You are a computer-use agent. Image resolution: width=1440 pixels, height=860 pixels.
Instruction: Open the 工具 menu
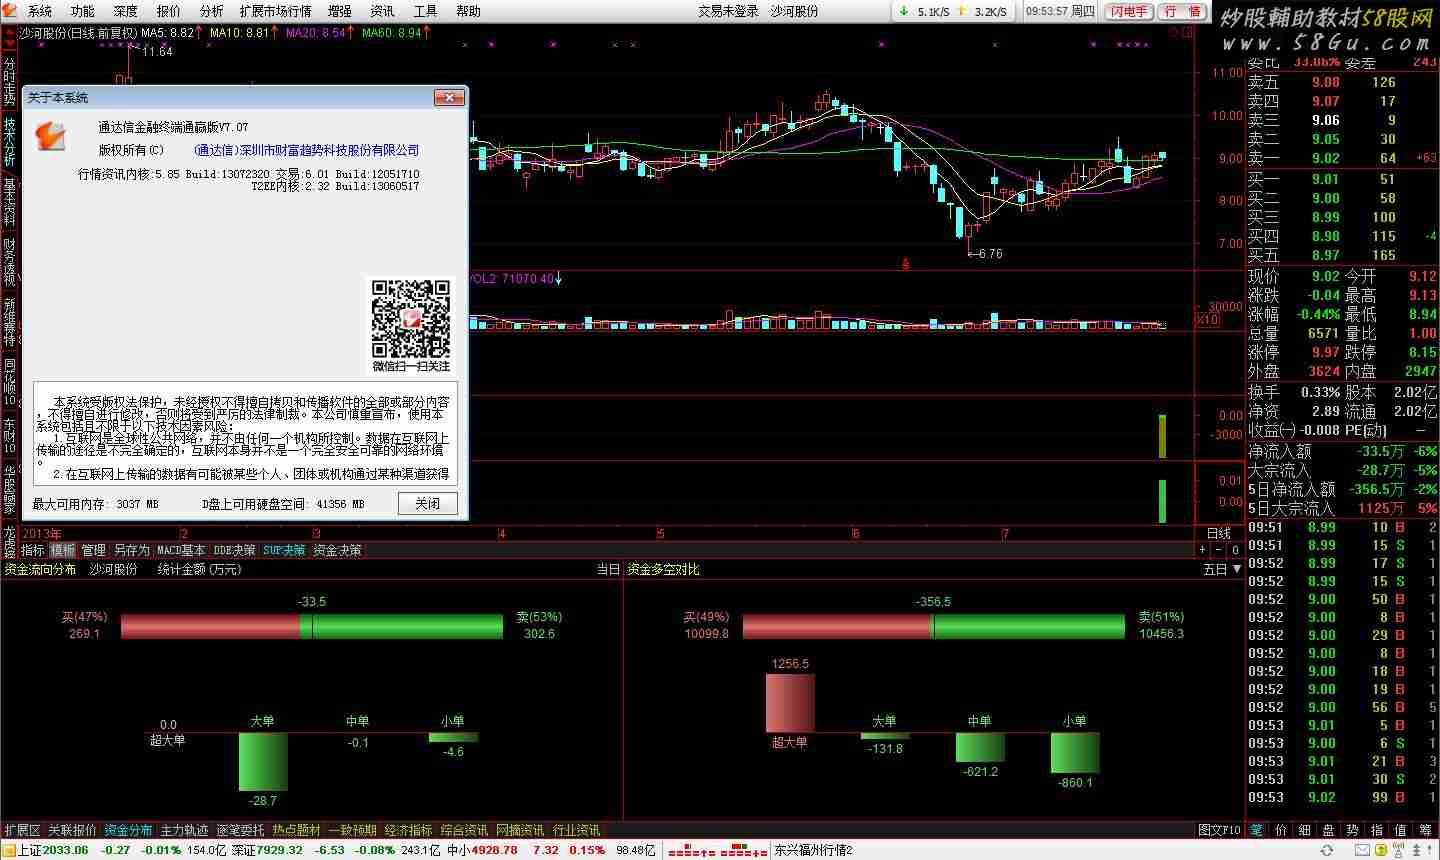pos(425,11)
